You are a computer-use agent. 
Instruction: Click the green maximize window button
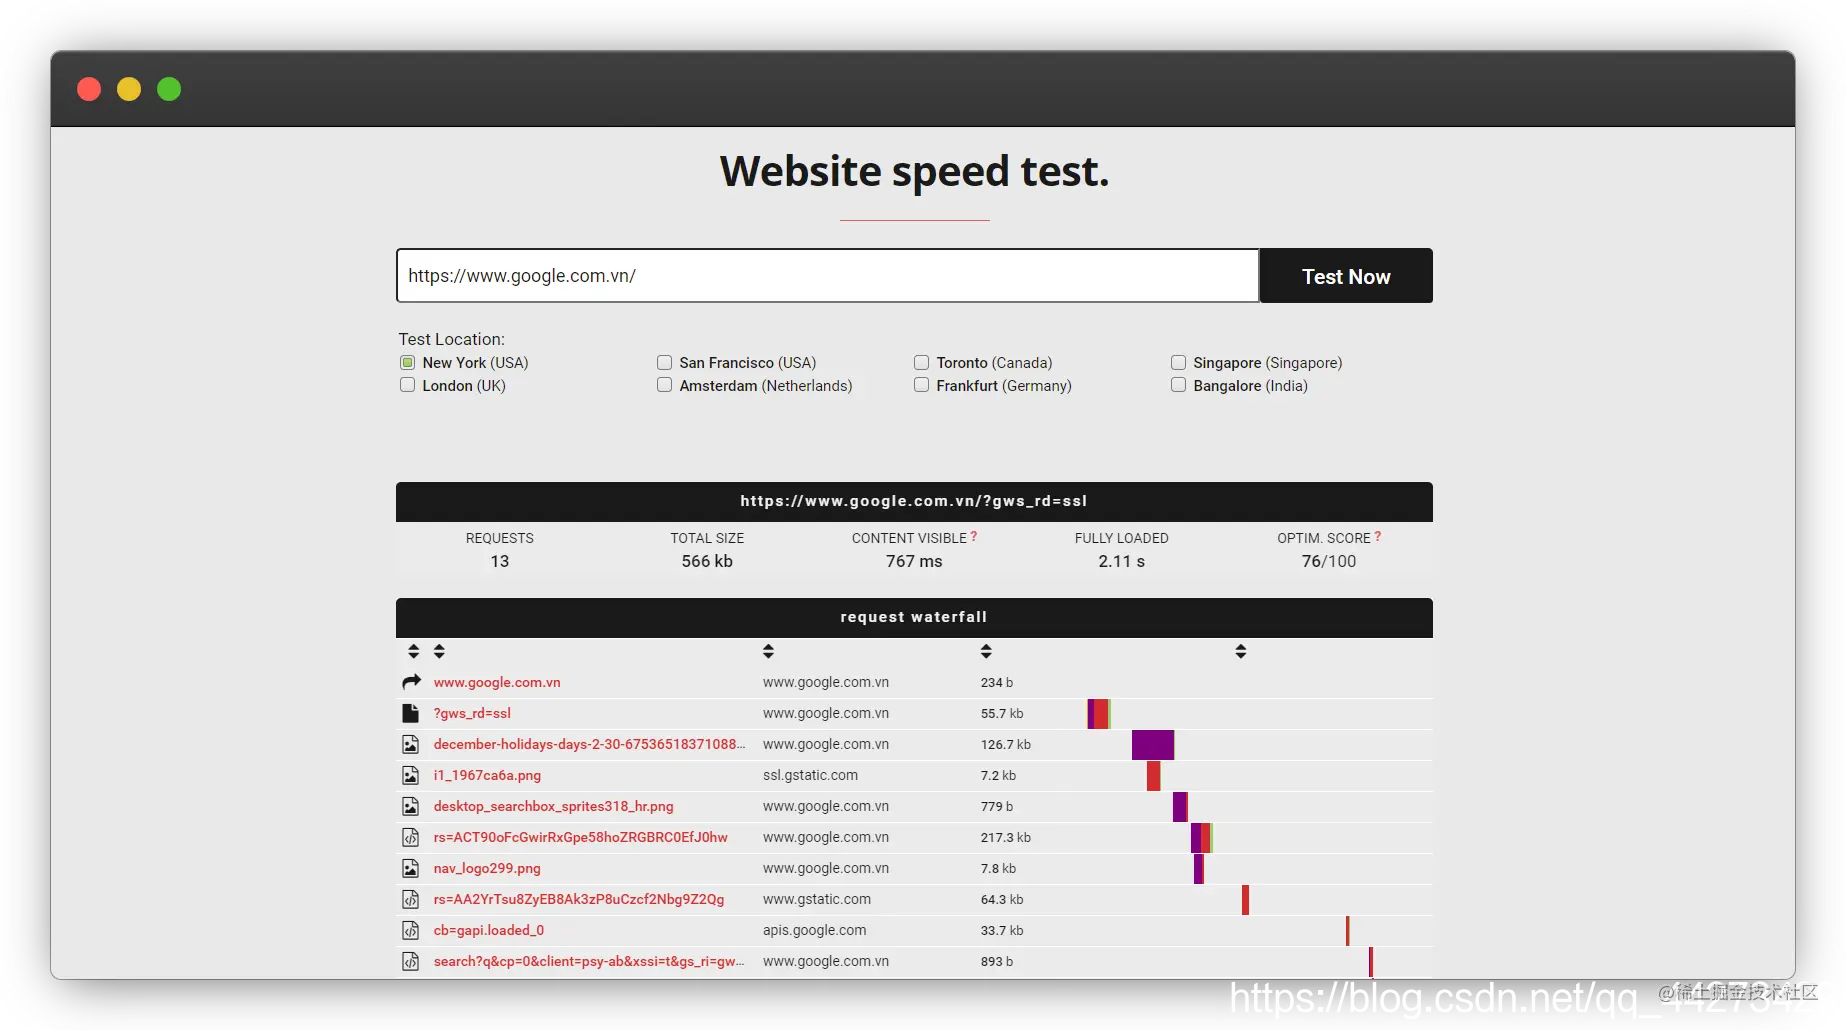pyautogui.click(x=169, y=89)
